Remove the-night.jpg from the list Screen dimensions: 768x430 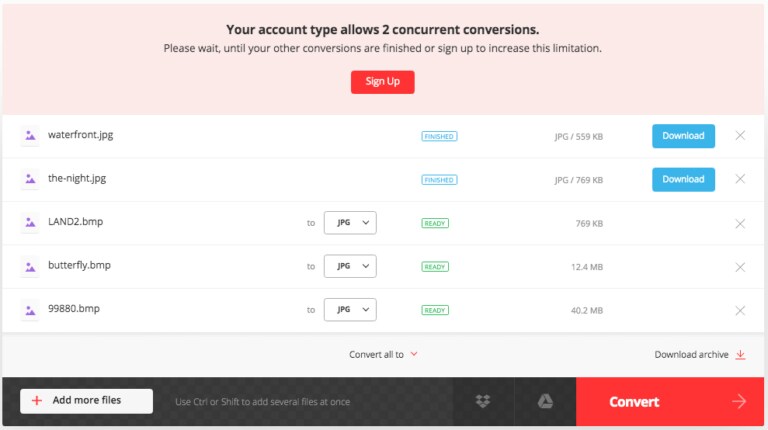(740, 179)
